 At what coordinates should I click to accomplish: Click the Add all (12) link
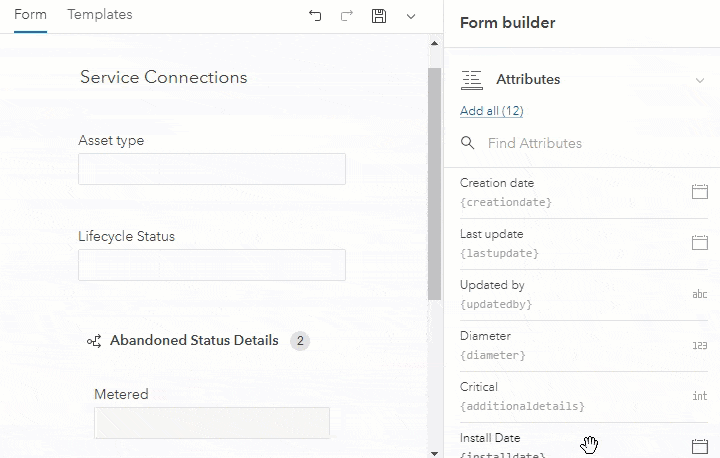click(x=491, y=111)
